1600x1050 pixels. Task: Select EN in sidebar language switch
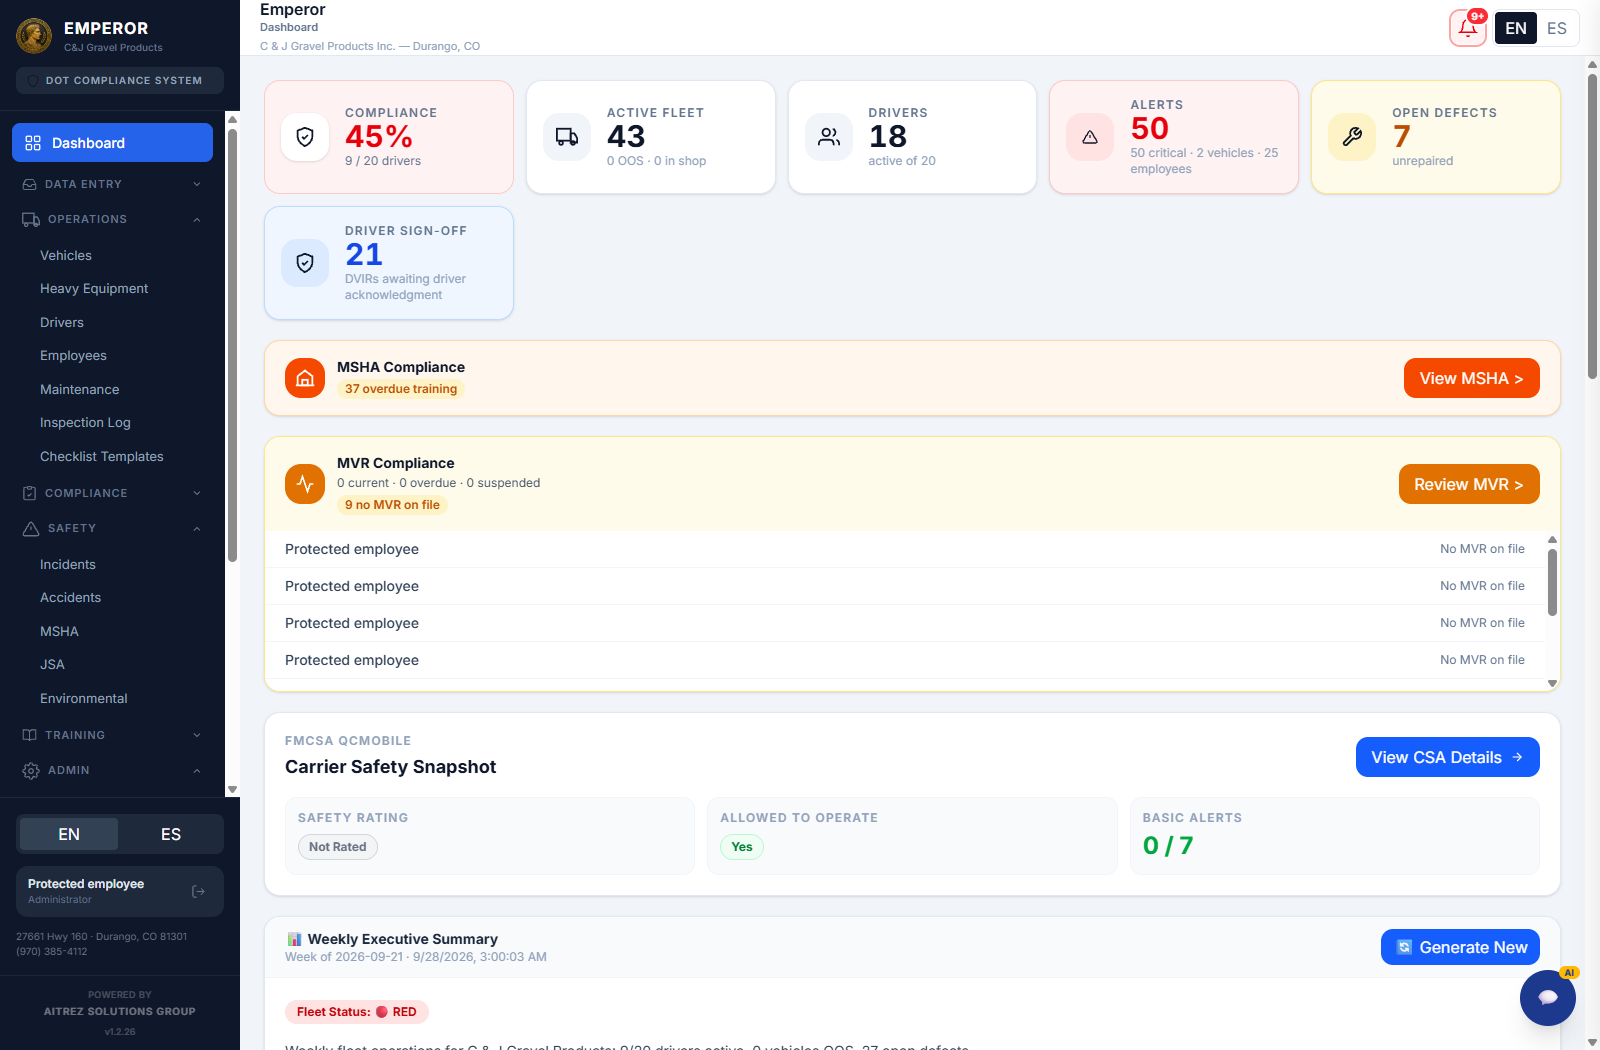coord(69,834)
